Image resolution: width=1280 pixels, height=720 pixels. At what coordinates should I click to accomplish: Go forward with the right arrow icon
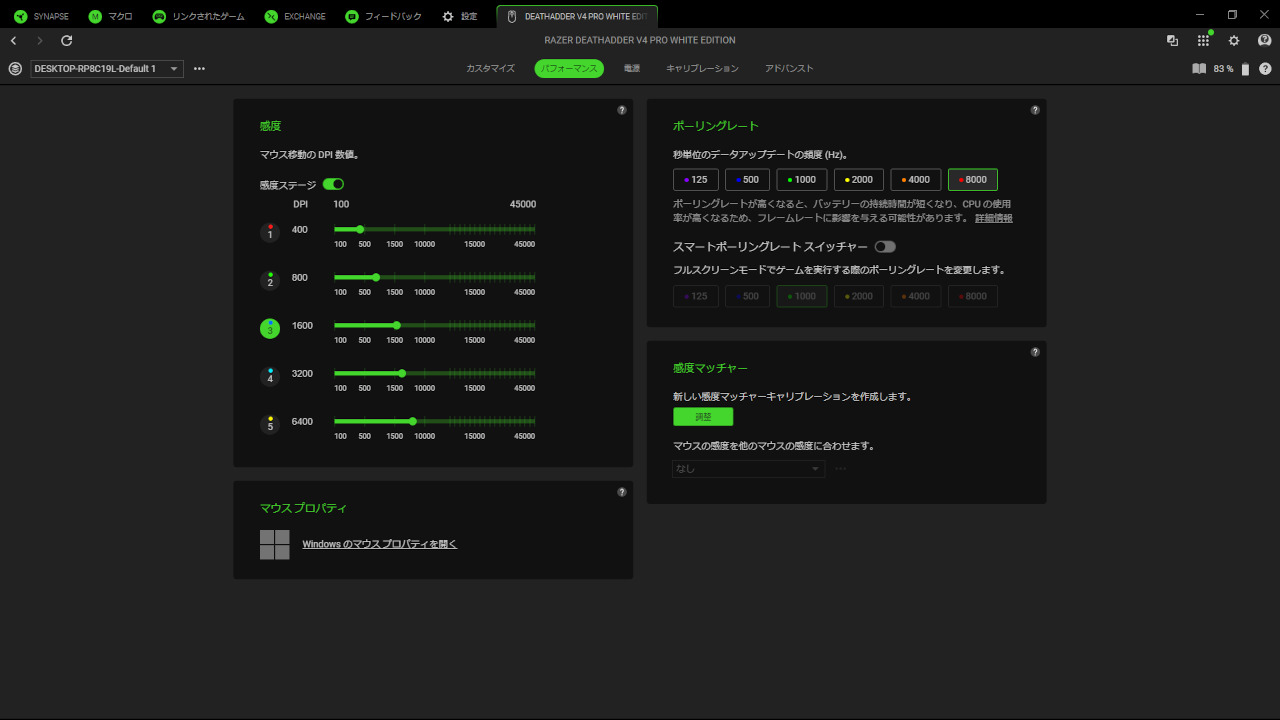[40, 41]
